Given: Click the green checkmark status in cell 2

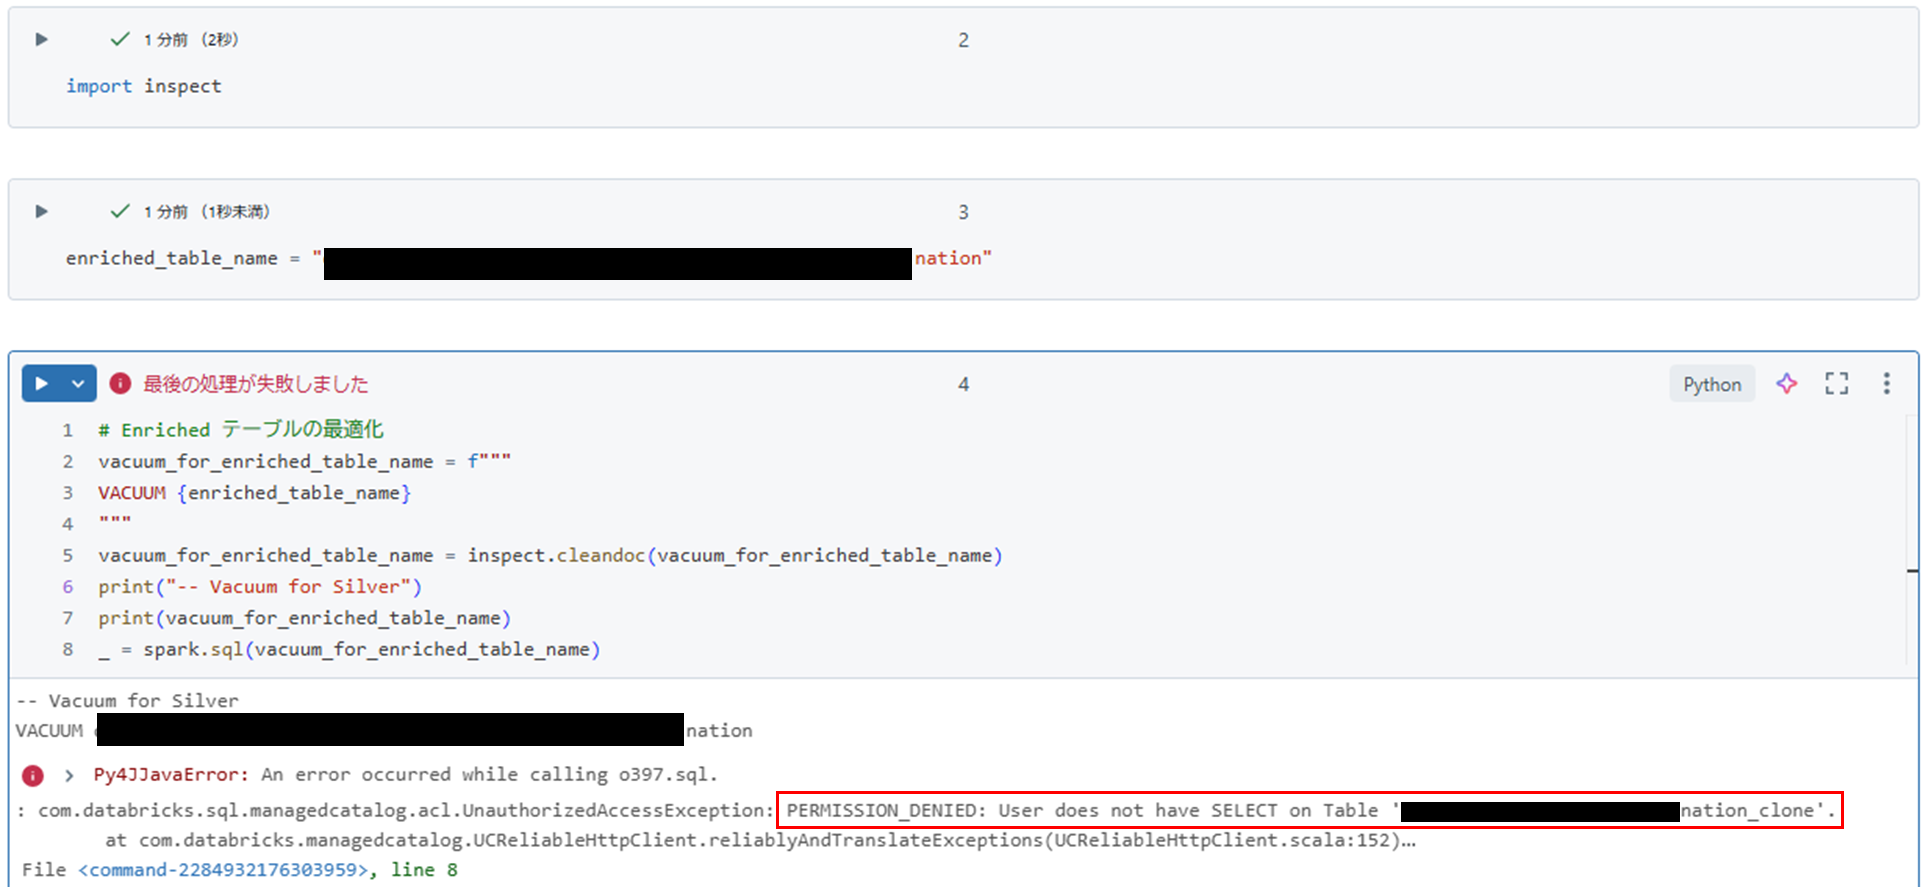Looking at the screenshot, I should pos(120,40).
